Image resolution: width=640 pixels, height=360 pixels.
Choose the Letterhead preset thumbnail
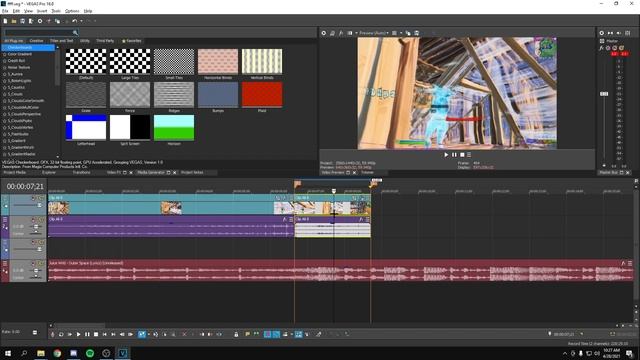pos(86,128)
